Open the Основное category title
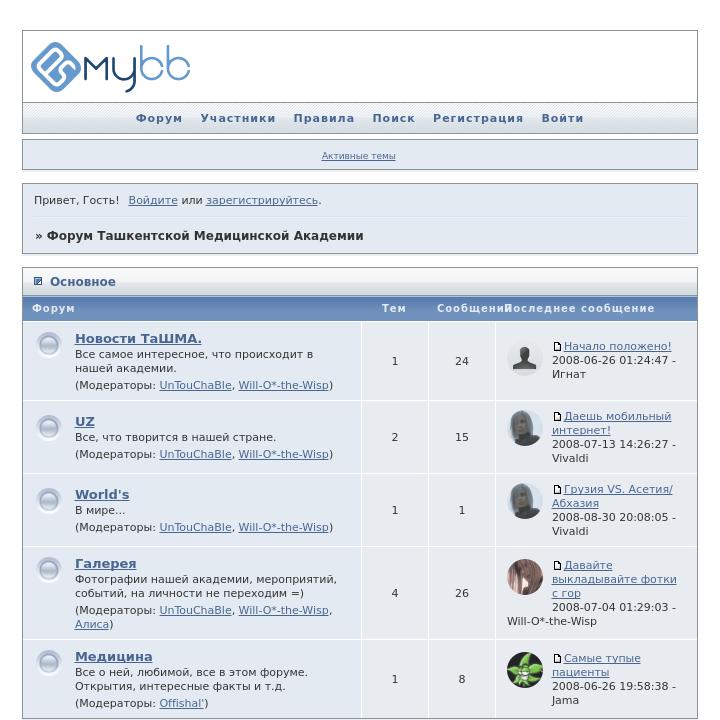720x720 pixels. coord(83,281)
